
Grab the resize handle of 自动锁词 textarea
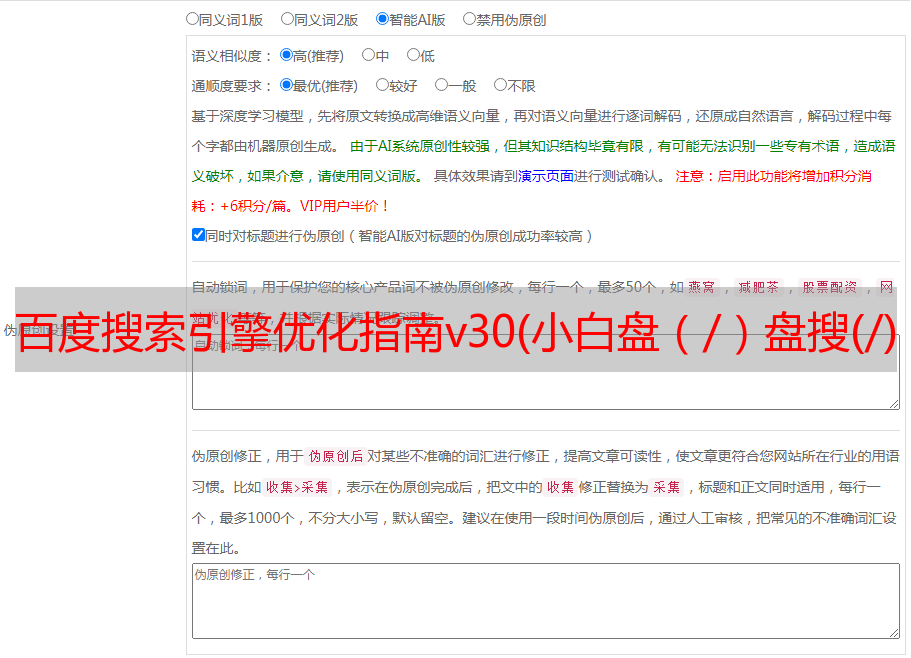pos(894,404)
